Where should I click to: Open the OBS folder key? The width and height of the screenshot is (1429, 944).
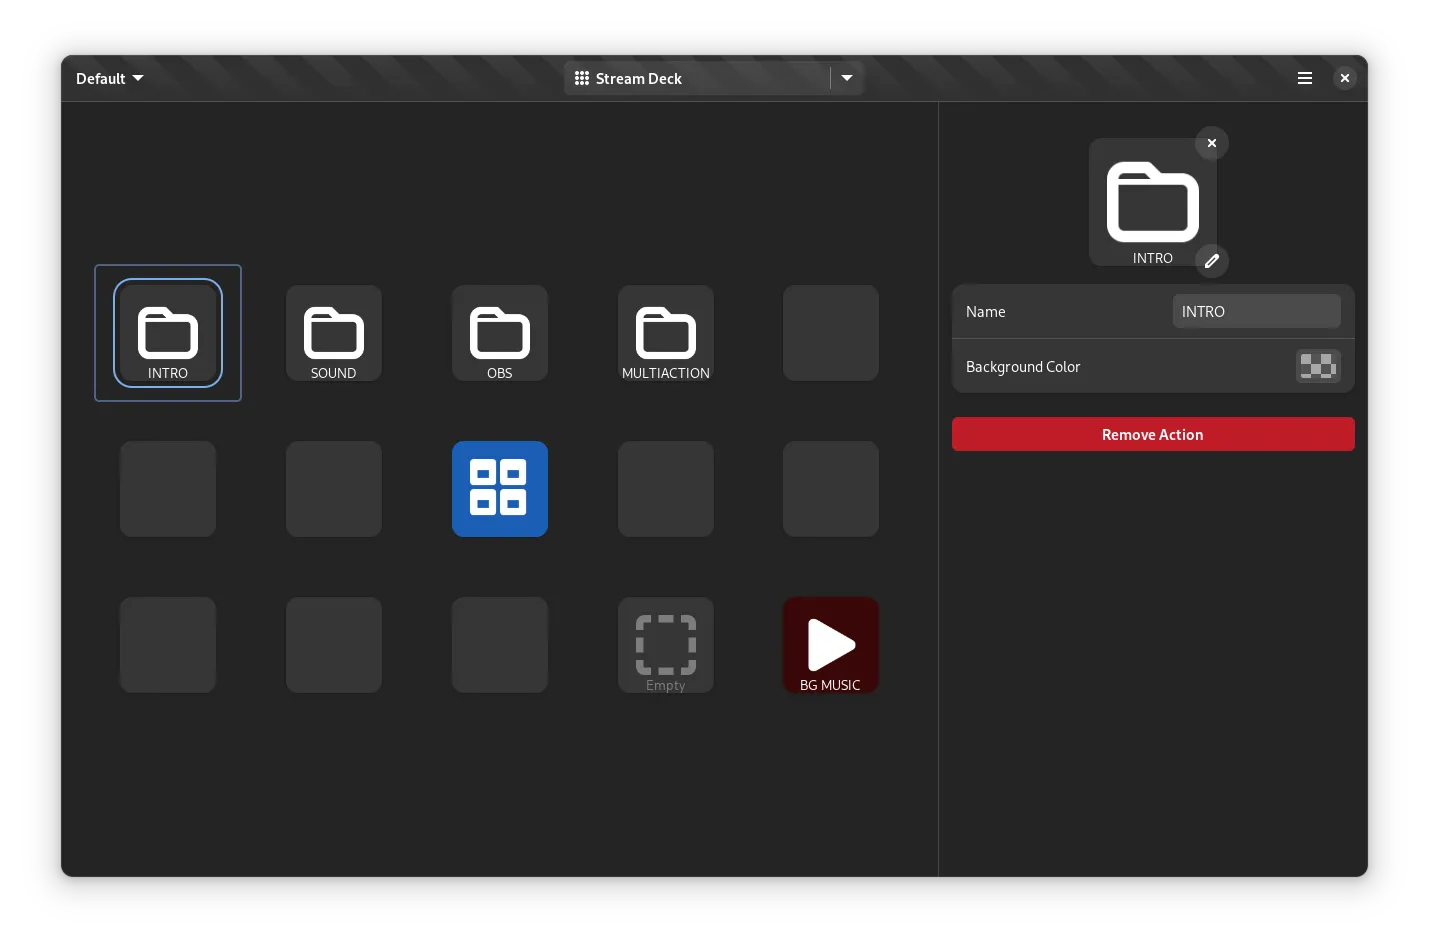click(500, 333)
